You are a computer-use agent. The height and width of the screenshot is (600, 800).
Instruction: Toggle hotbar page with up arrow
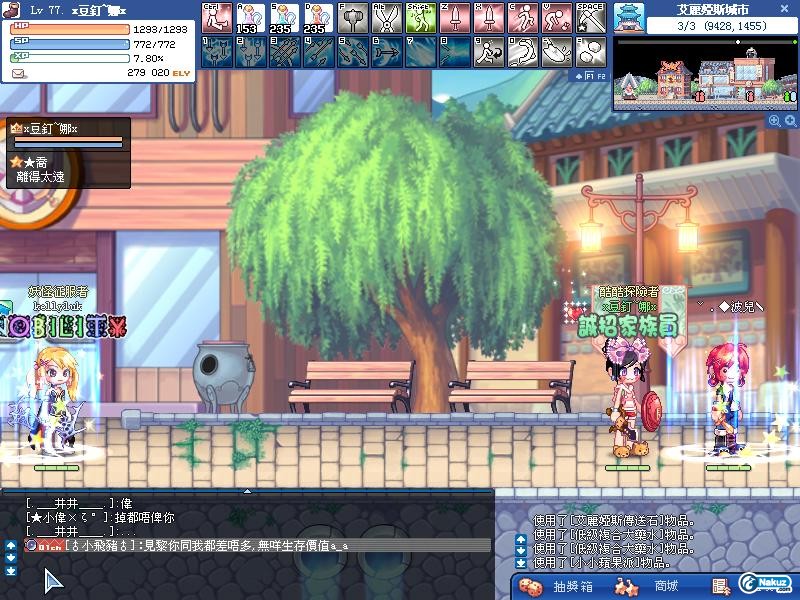579,77
